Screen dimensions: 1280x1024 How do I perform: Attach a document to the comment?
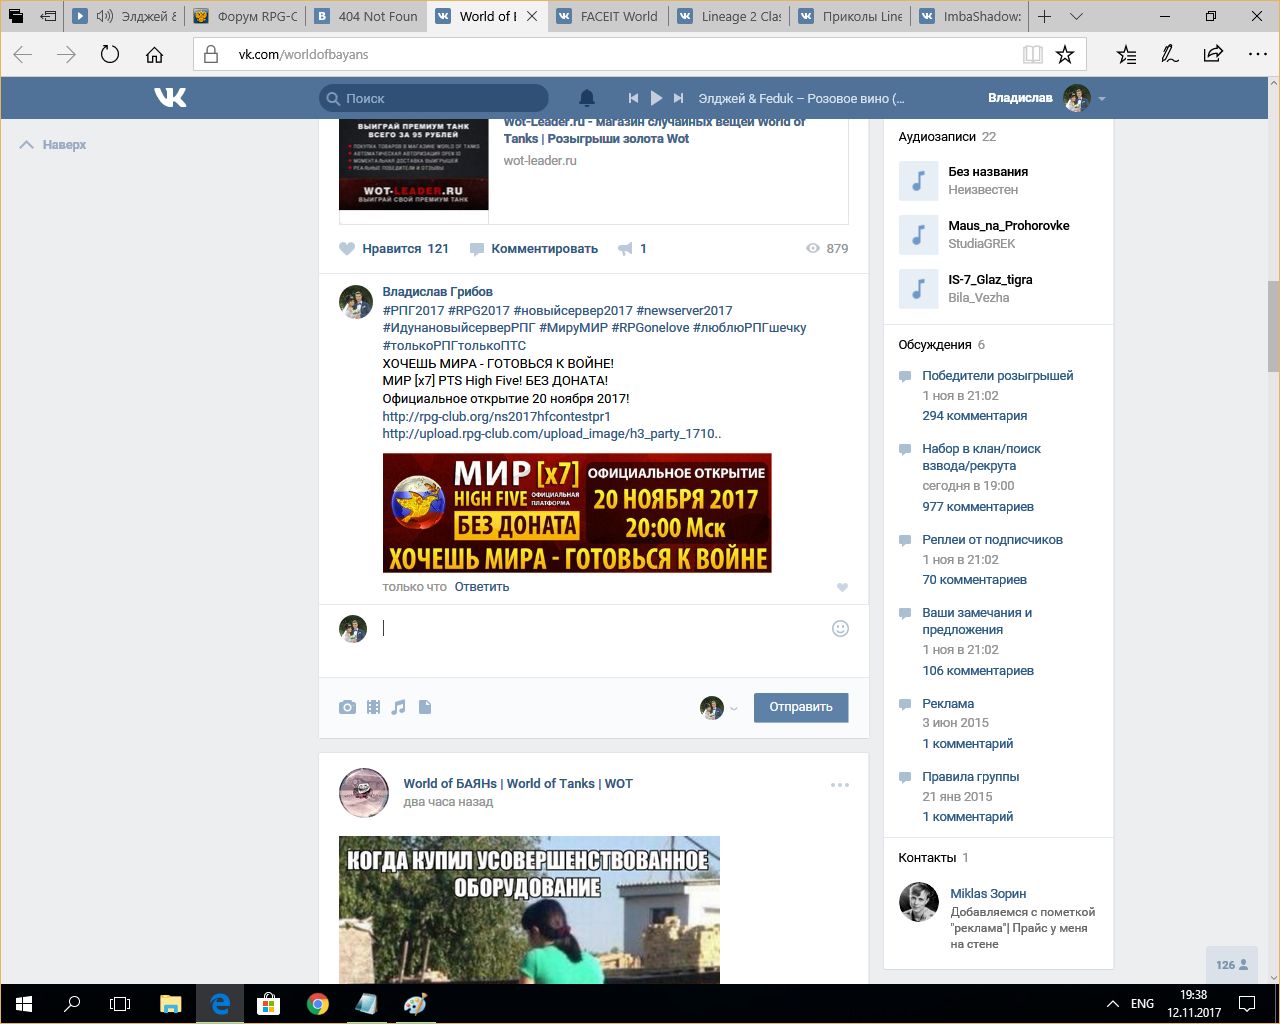coord(424,707)
